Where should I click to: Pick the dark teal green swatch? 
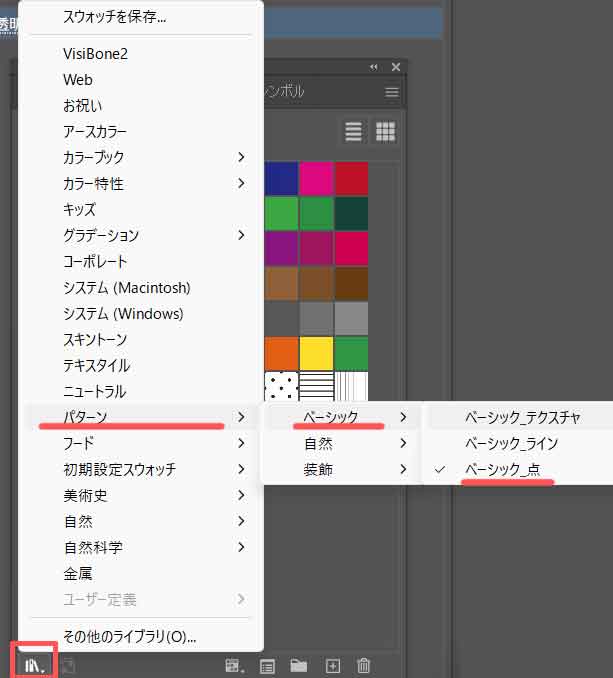351,214
